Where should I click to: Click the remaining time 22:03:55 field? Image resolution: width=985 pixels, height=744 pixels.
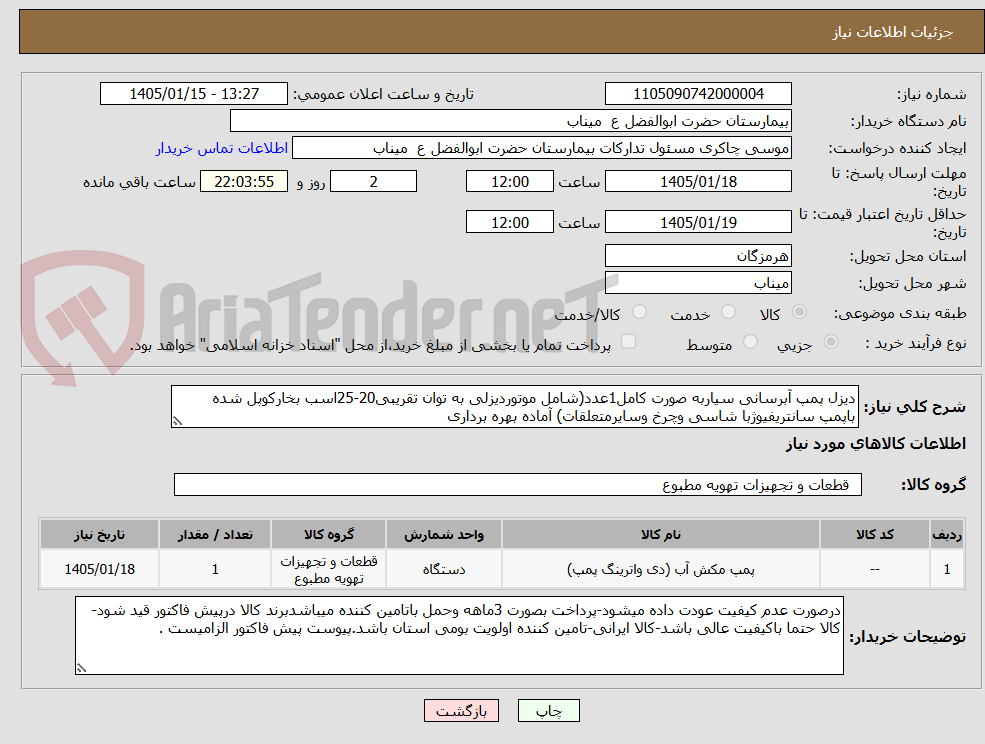244,182
